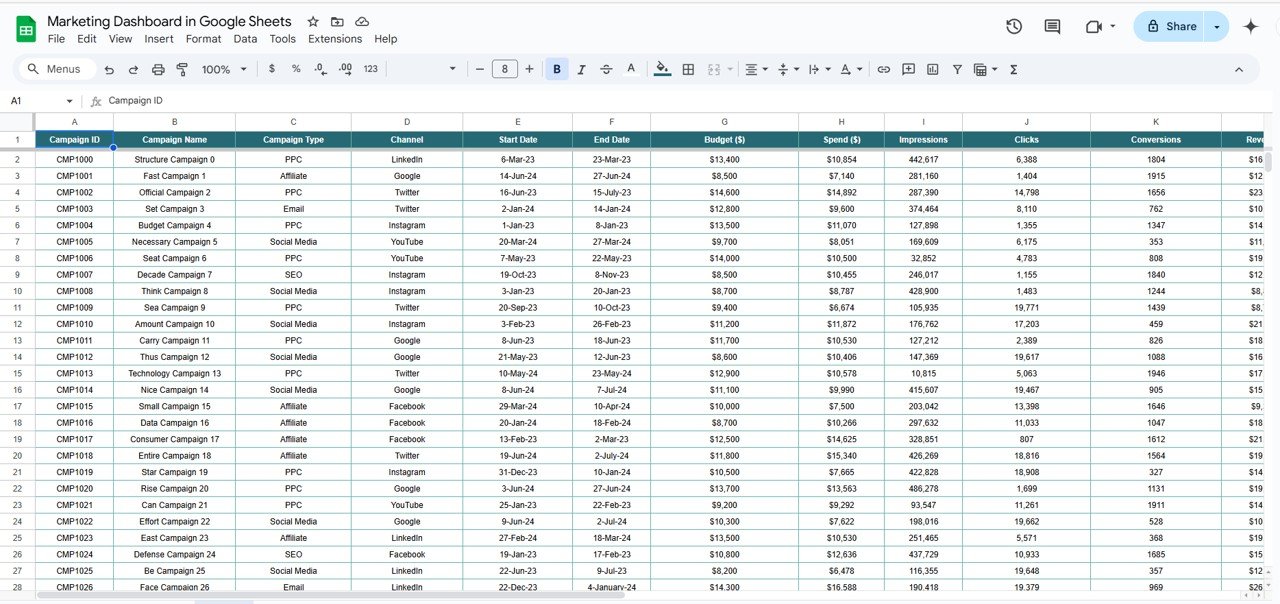This screenshot has height=604, width=1280.
Task: Open the Tools menu
Action: (283, 39)
